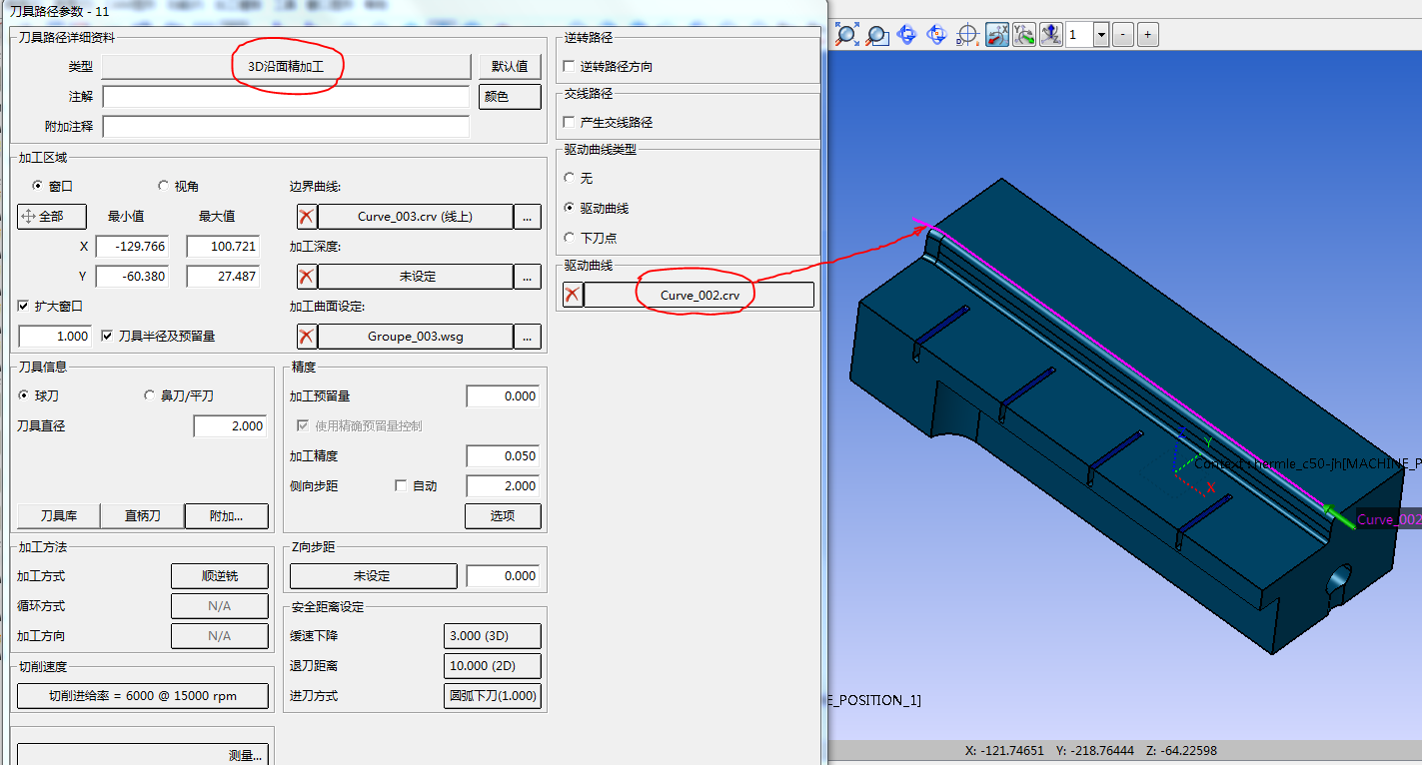Select the zoom window magnifier icon
Image resolution: width=1422 pixels, height=765 pixels.
point(877,35)
